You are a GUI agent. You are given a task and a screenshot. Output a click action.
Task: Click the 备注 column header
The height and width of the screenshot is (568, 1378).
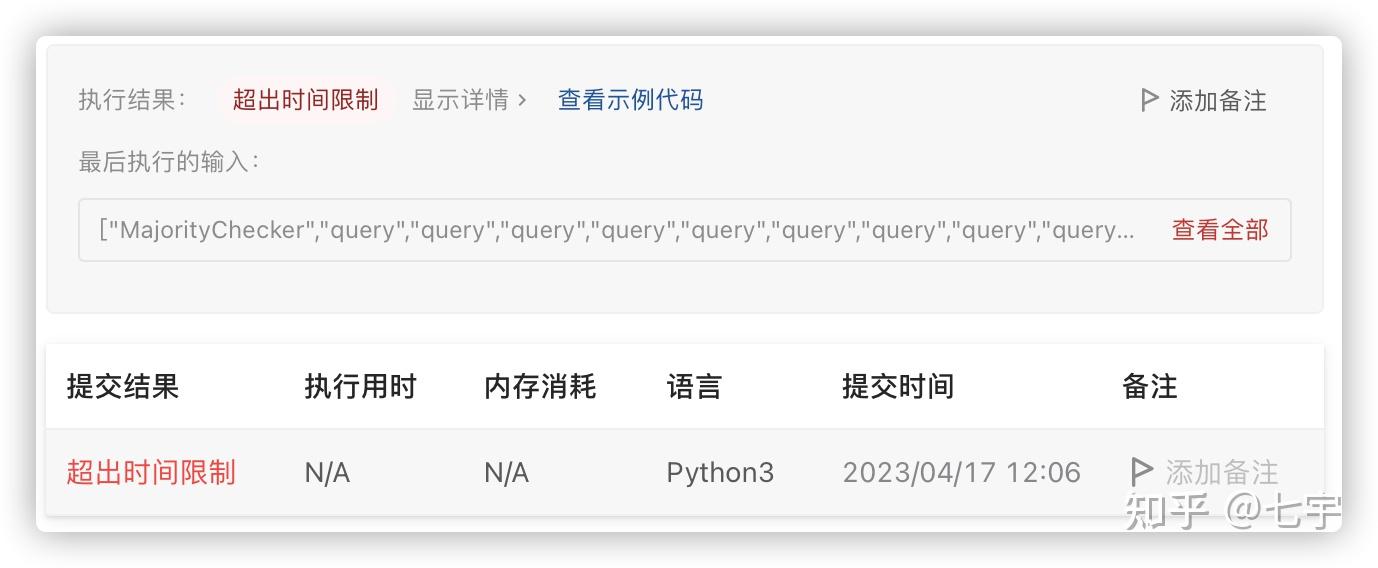point(1150,387)
